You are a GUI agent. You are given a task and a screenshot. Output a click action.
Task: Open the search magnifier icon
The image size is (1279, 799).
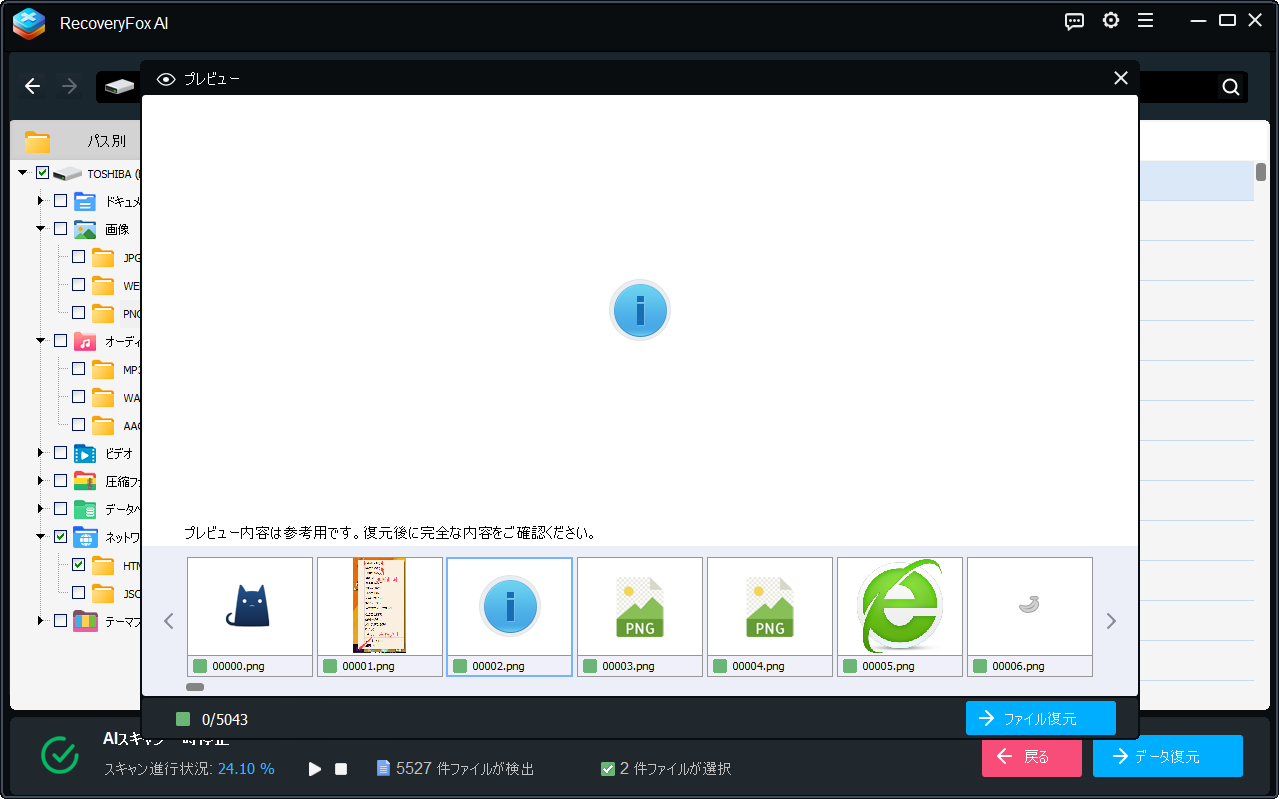point(1229,87)
